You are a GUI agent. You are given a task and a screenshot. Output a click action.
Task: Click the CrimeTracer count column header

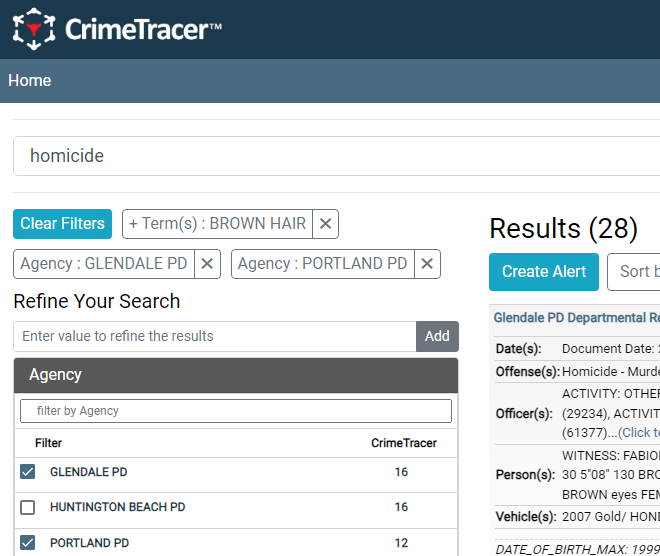pos(404,443)
